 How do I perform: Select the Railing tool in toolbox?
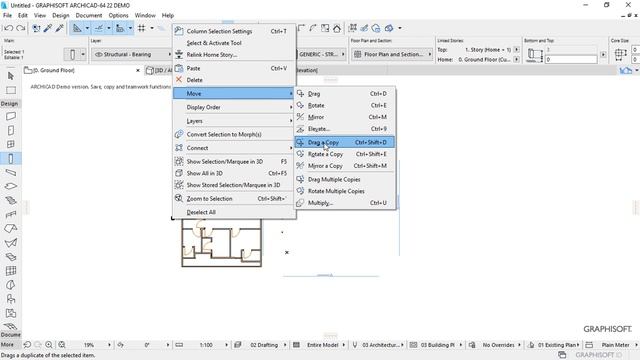click(11, 214)
